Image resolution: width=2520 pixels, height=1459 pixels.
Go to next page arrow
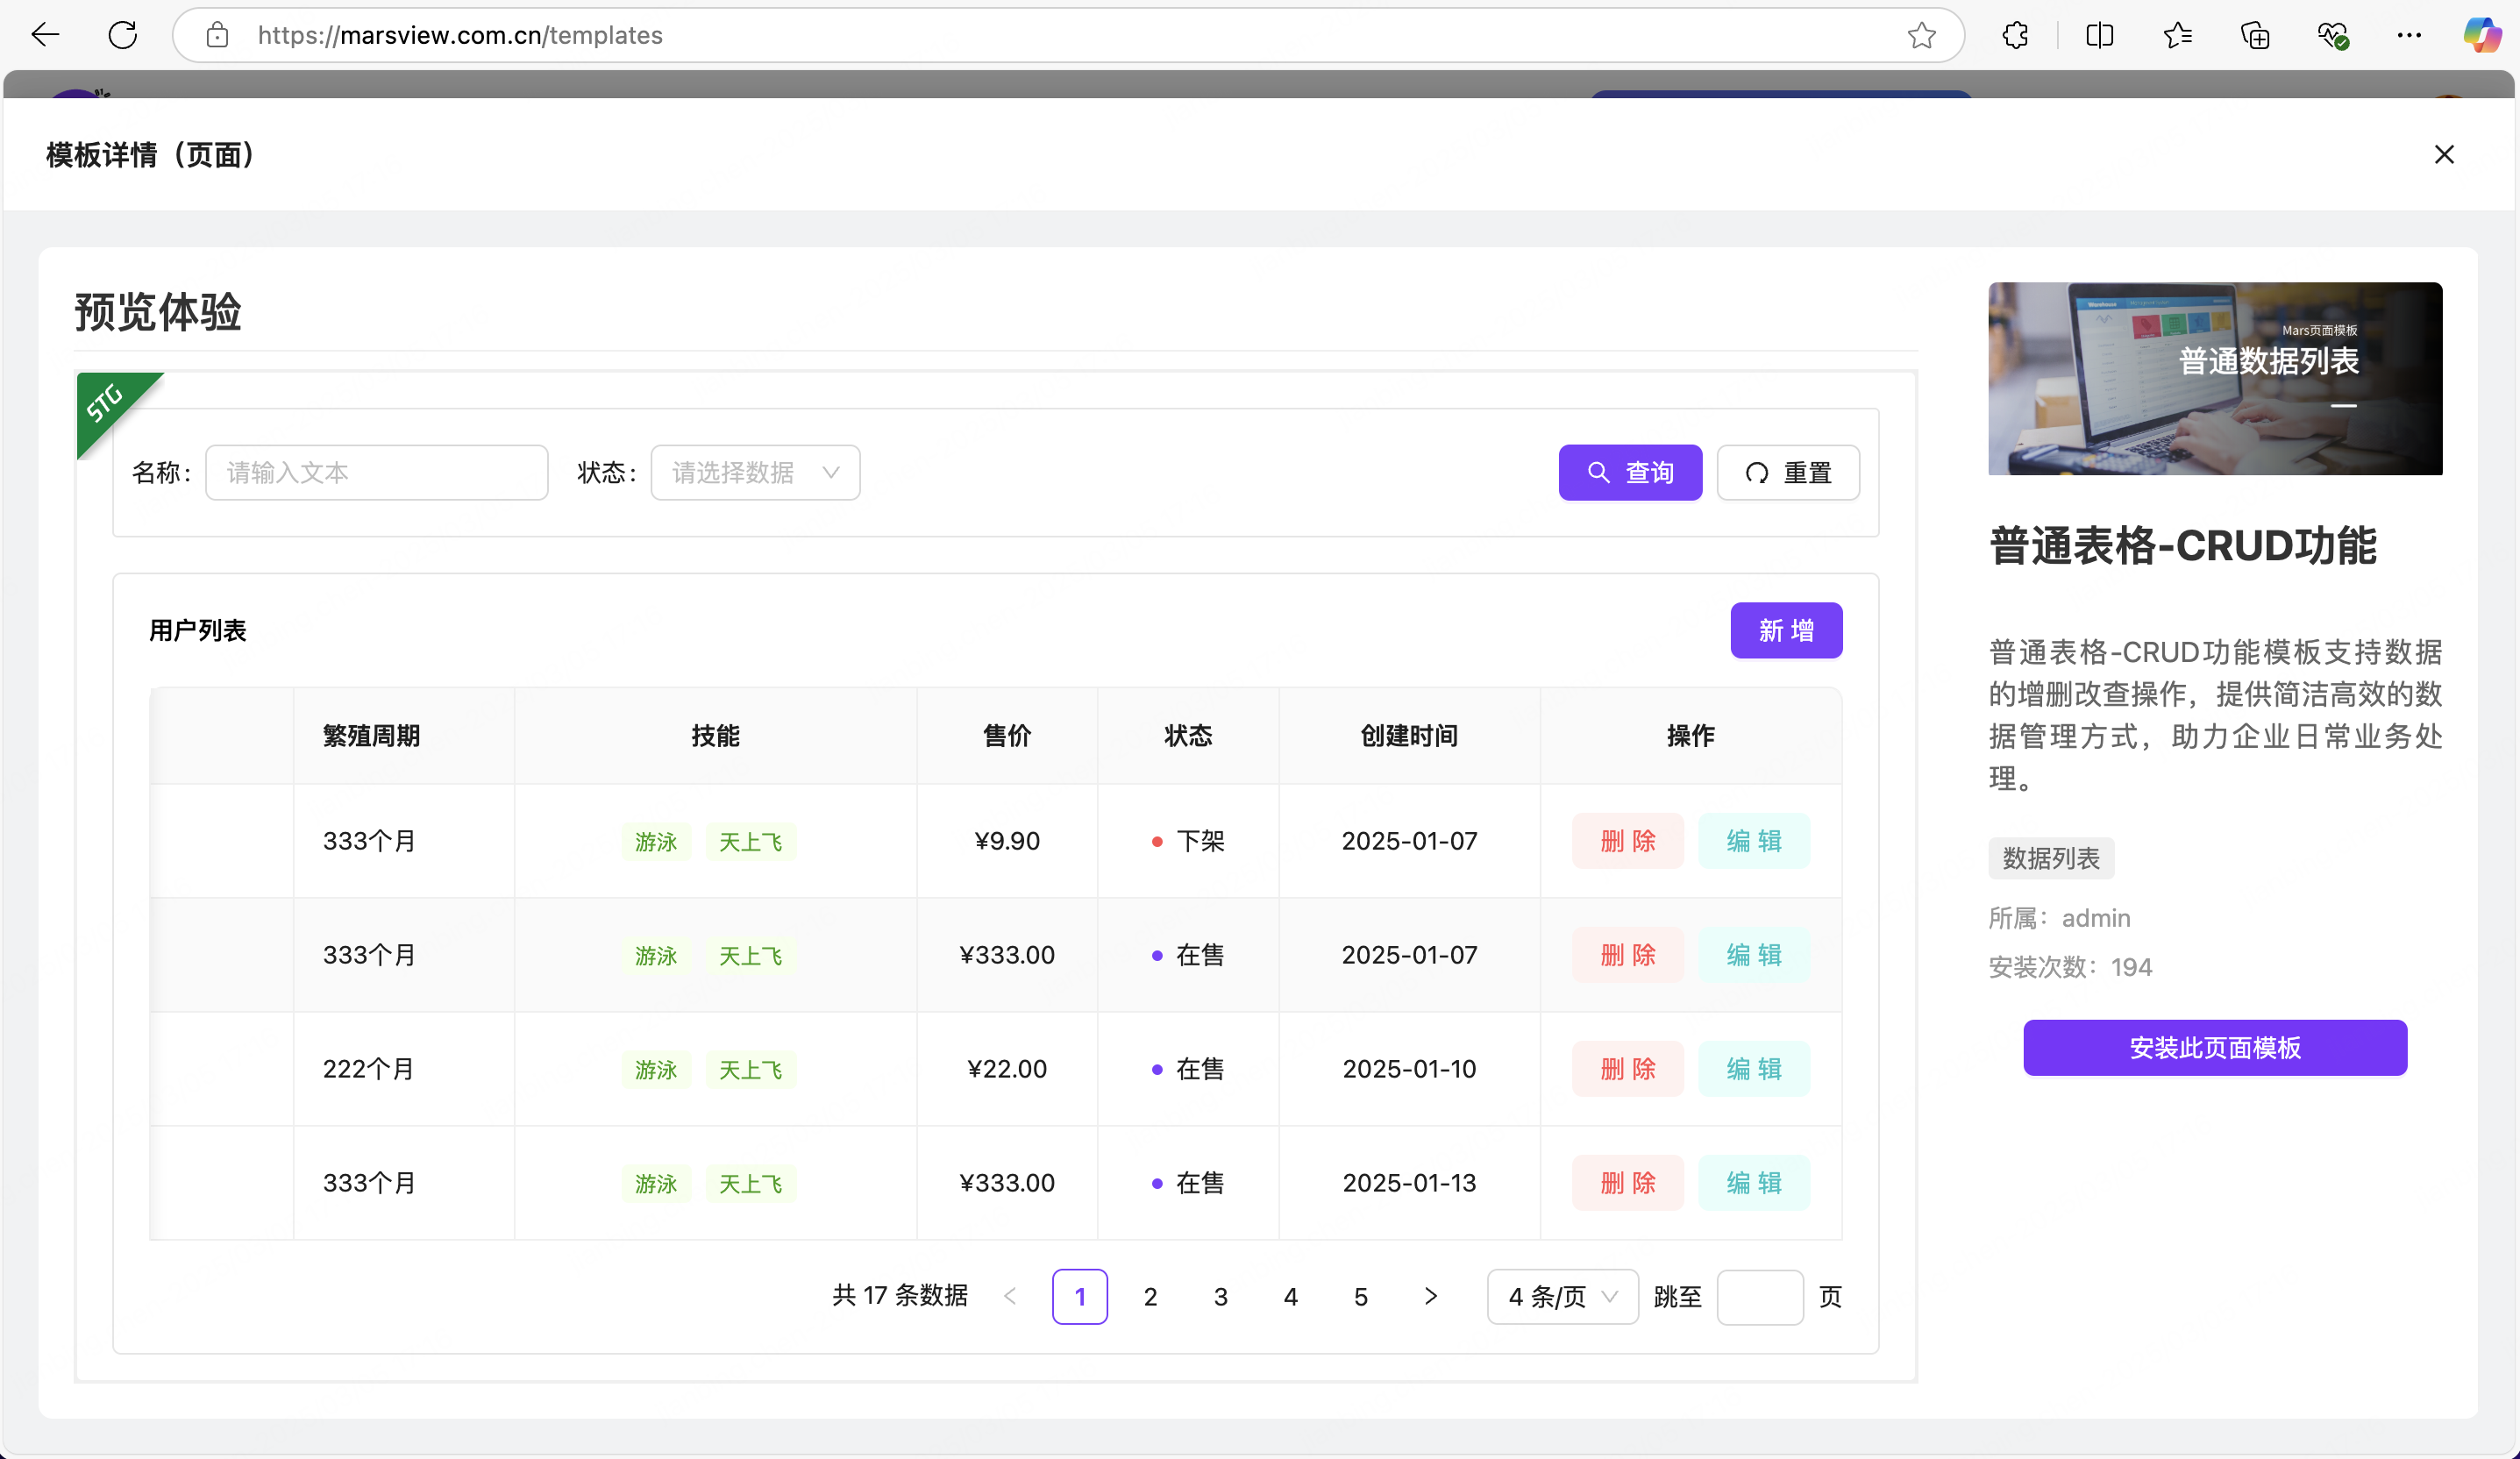pyautogui.click(x=1431, y=1296)
